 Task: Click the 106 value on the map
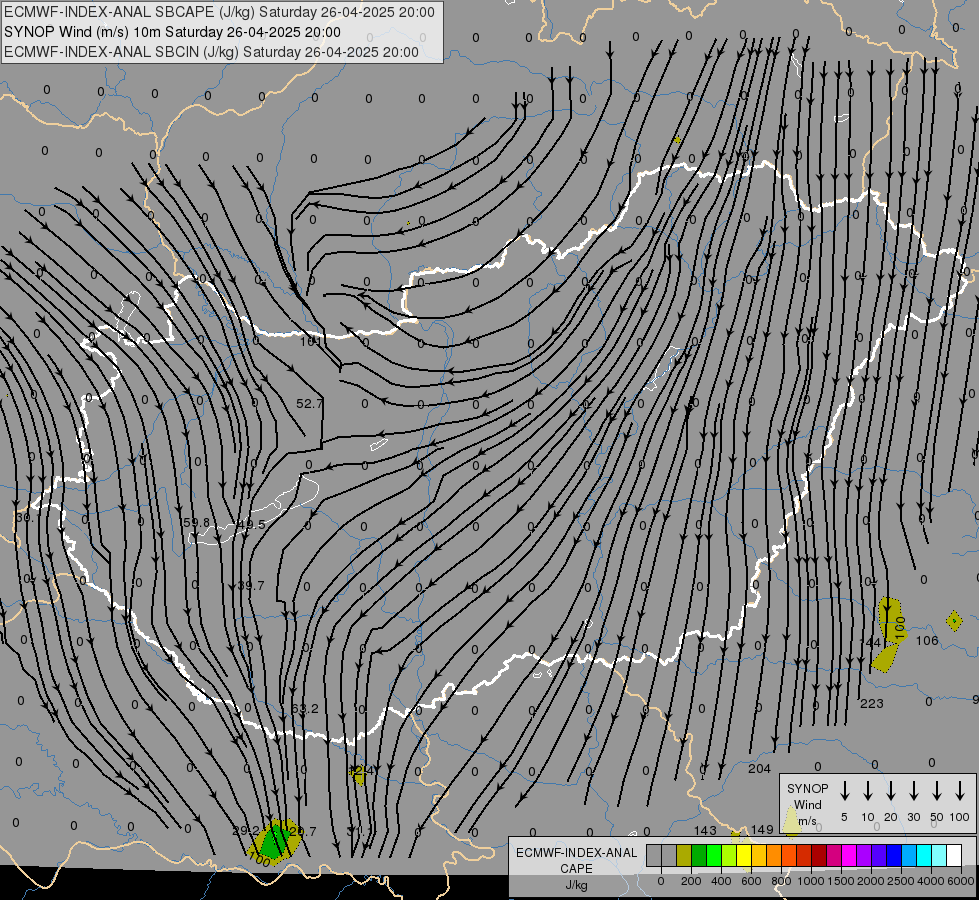tap(927, 640)
